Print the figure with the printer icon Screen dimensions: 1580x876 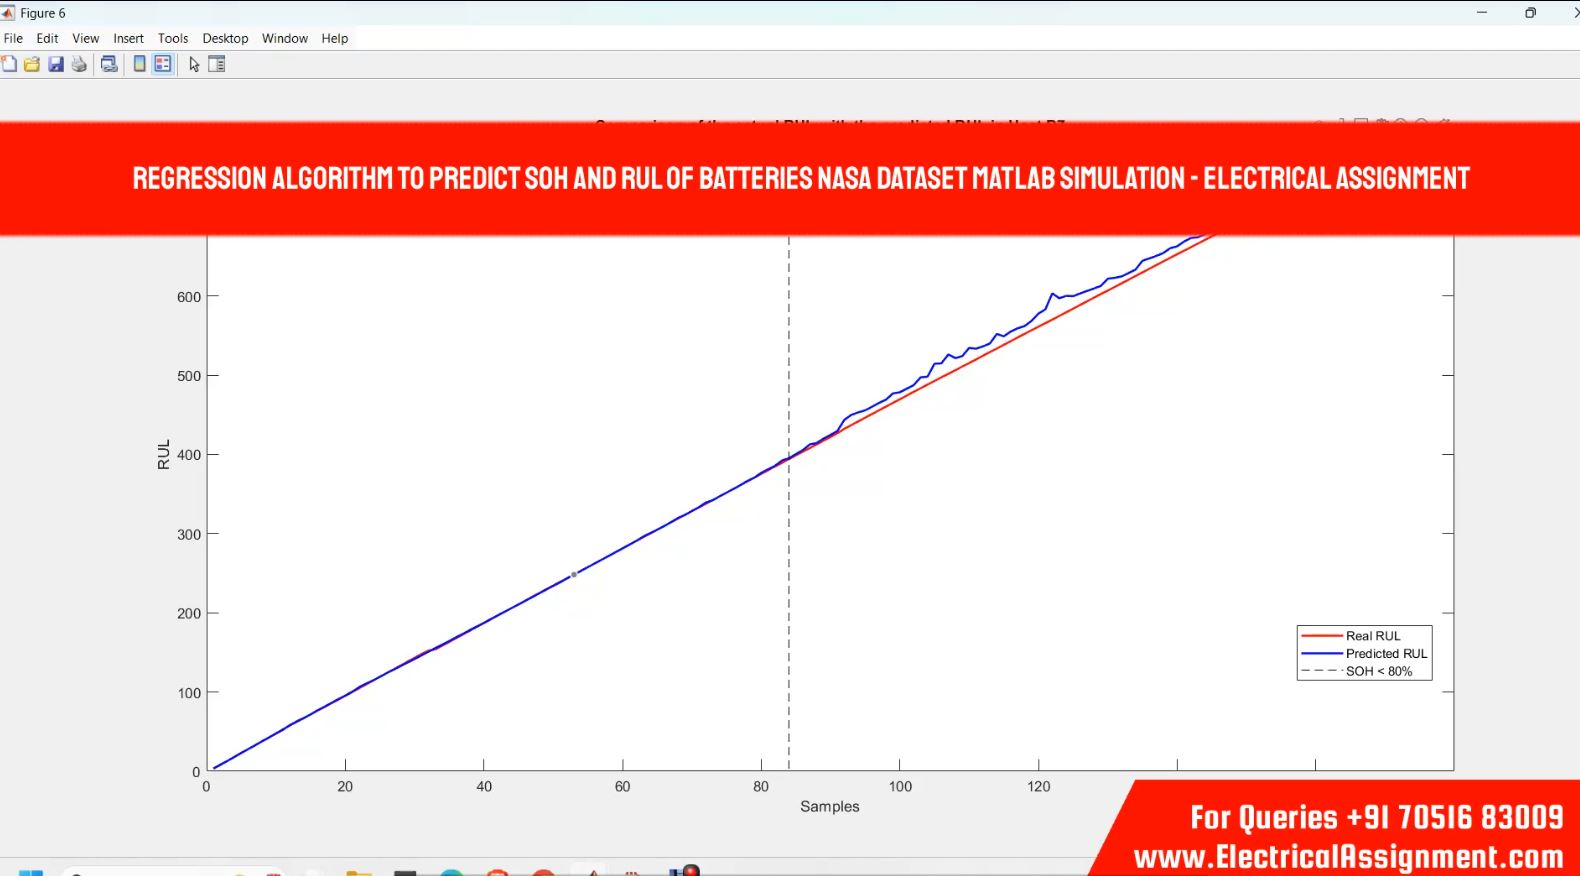point(79,64)
